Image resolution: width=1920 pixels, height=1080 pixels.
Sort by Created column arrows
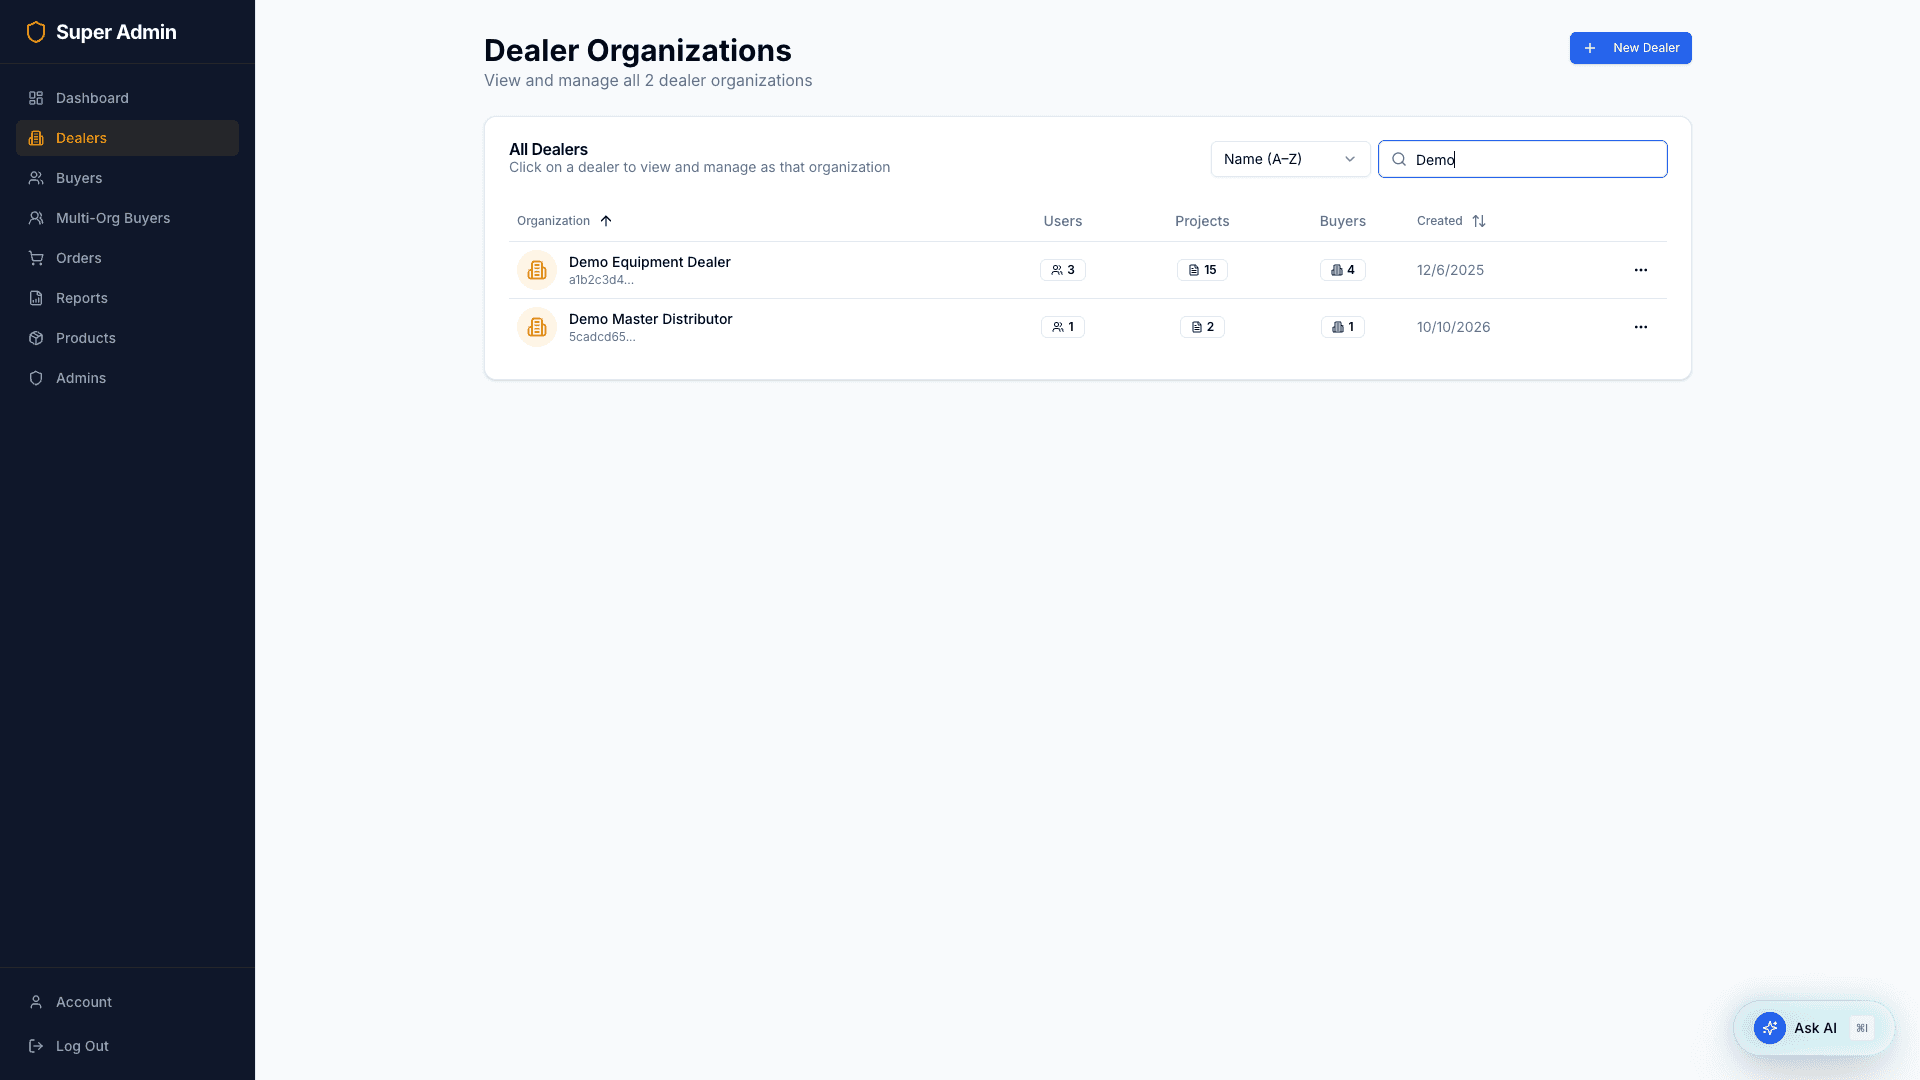pos(1479,221)
